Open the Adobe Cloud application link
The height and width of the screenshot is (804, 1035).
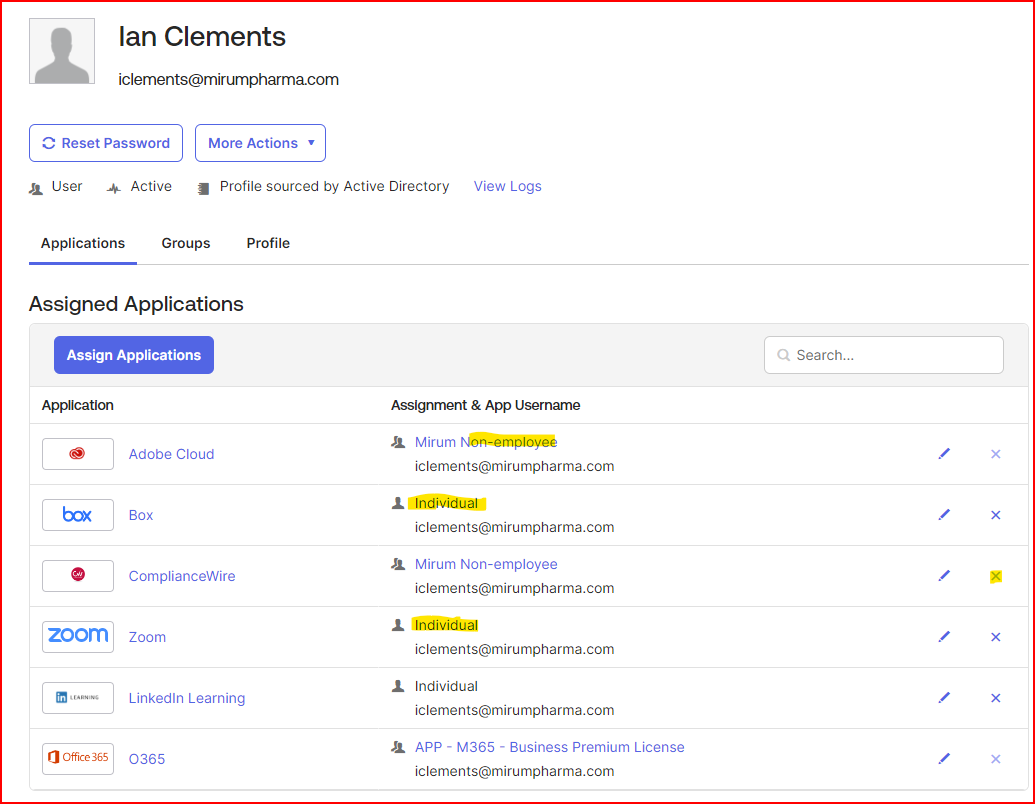(171, 454)
